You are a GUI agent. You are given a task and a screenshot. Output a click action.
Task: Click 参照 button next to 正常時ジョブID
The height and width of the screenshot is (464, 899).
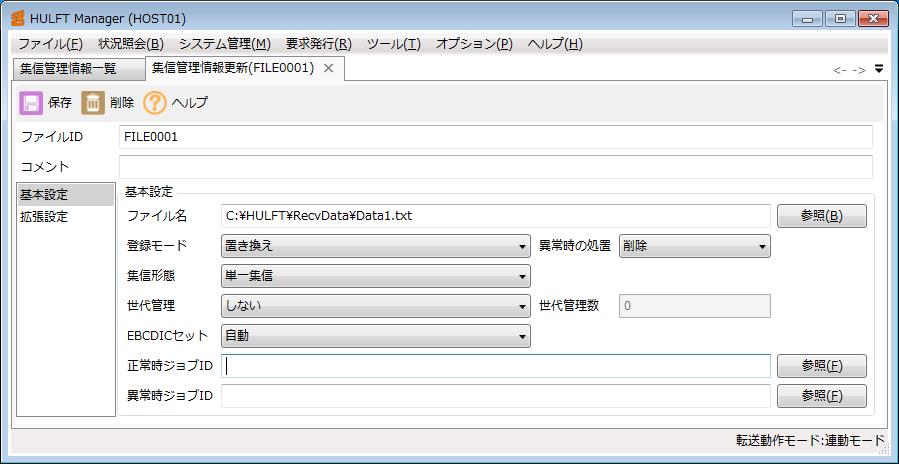pos(822,366)
